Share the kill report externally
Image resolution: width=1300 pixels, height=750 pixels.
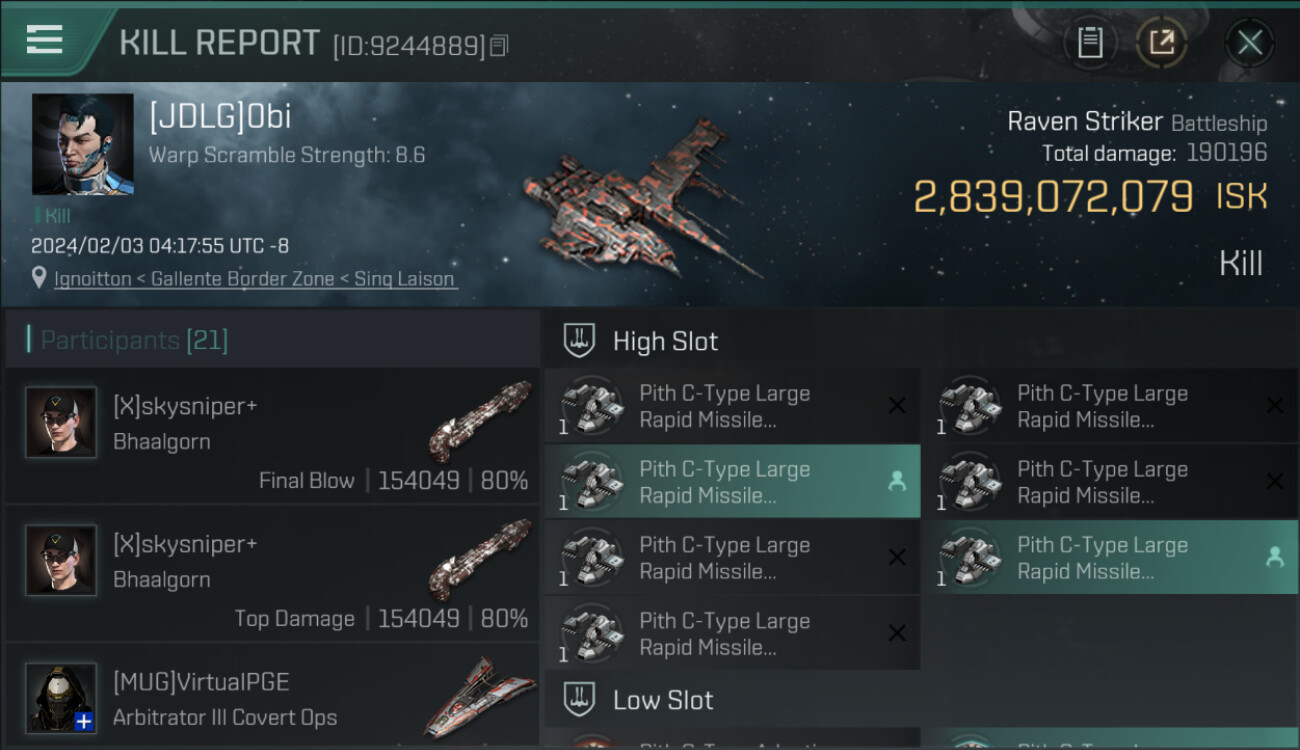click(1161, 42)
